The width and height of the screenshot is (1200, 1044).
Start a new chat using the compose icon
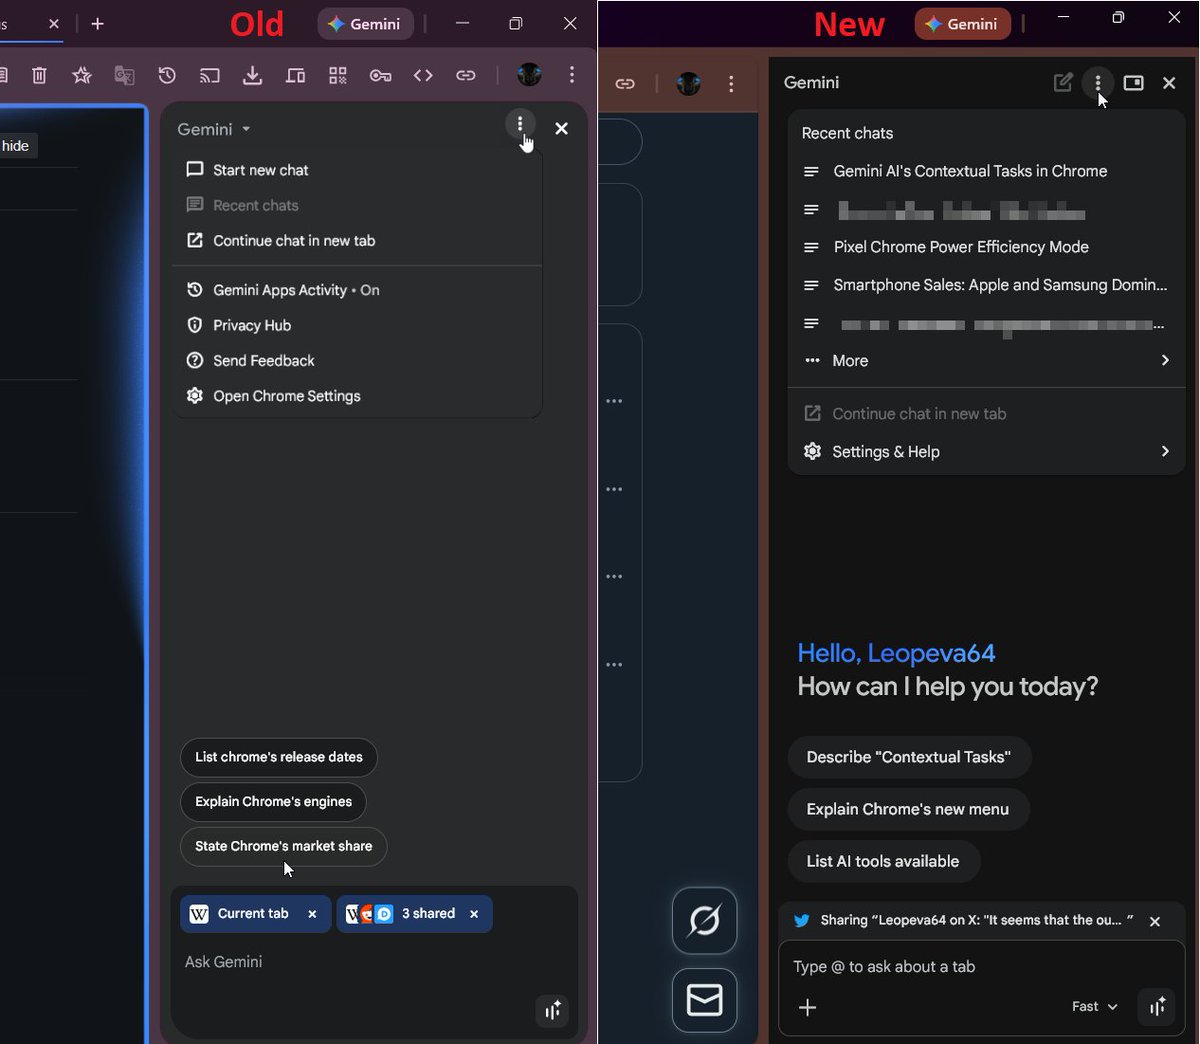coord(1062,83)
